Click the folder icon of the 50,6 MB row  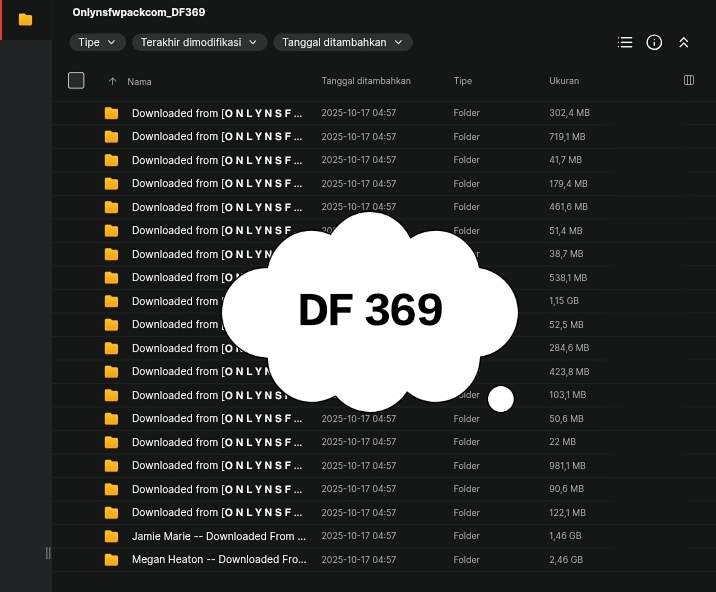(x=111, y=419)
